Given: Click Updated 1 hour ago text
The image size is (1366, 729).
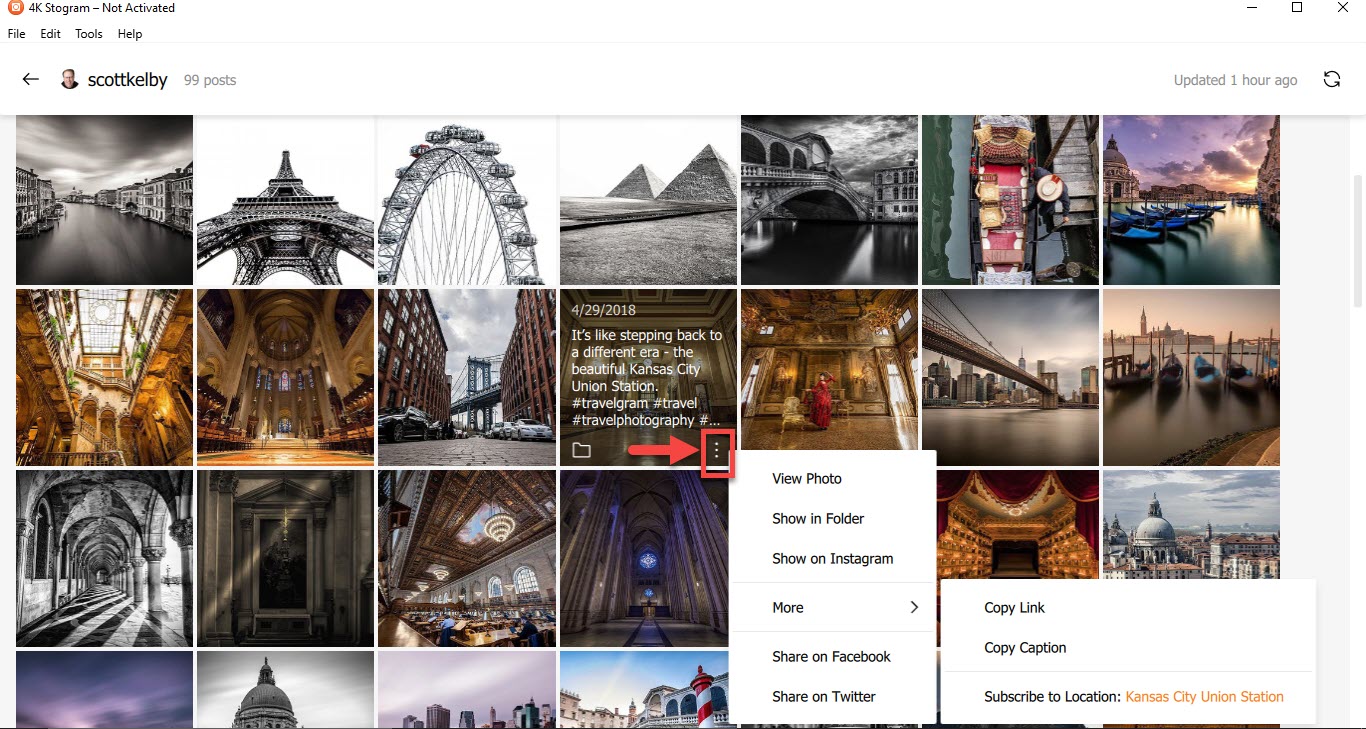Looking at the screenshot, I should [1236, 80].
